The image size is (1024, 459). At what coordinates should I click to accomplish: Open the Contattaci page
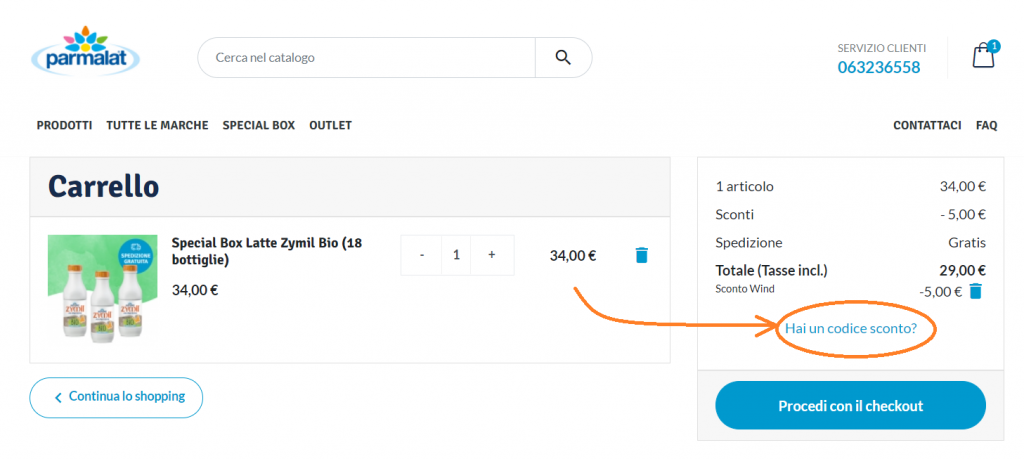click(927, 125)
